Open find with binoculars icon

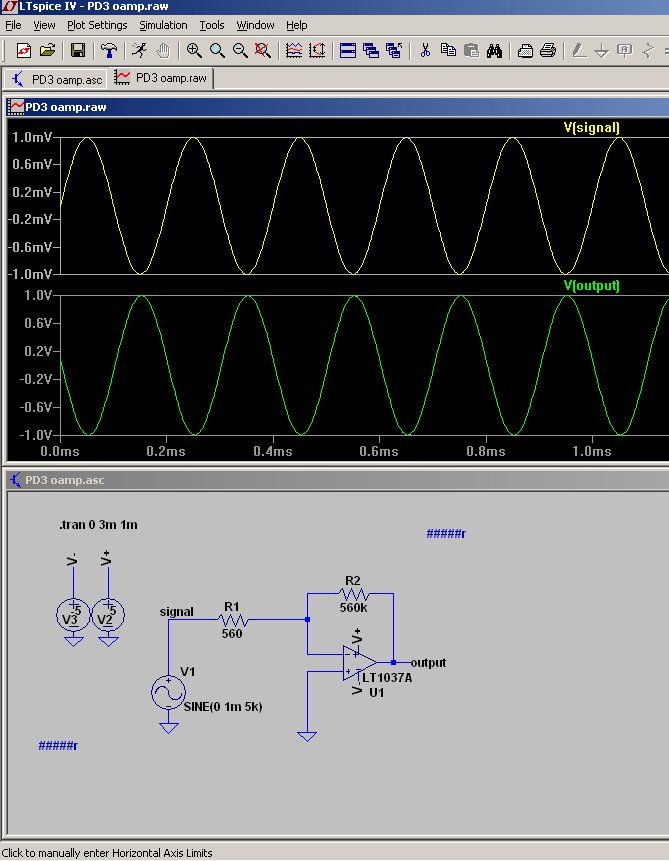tap(494, 51)
